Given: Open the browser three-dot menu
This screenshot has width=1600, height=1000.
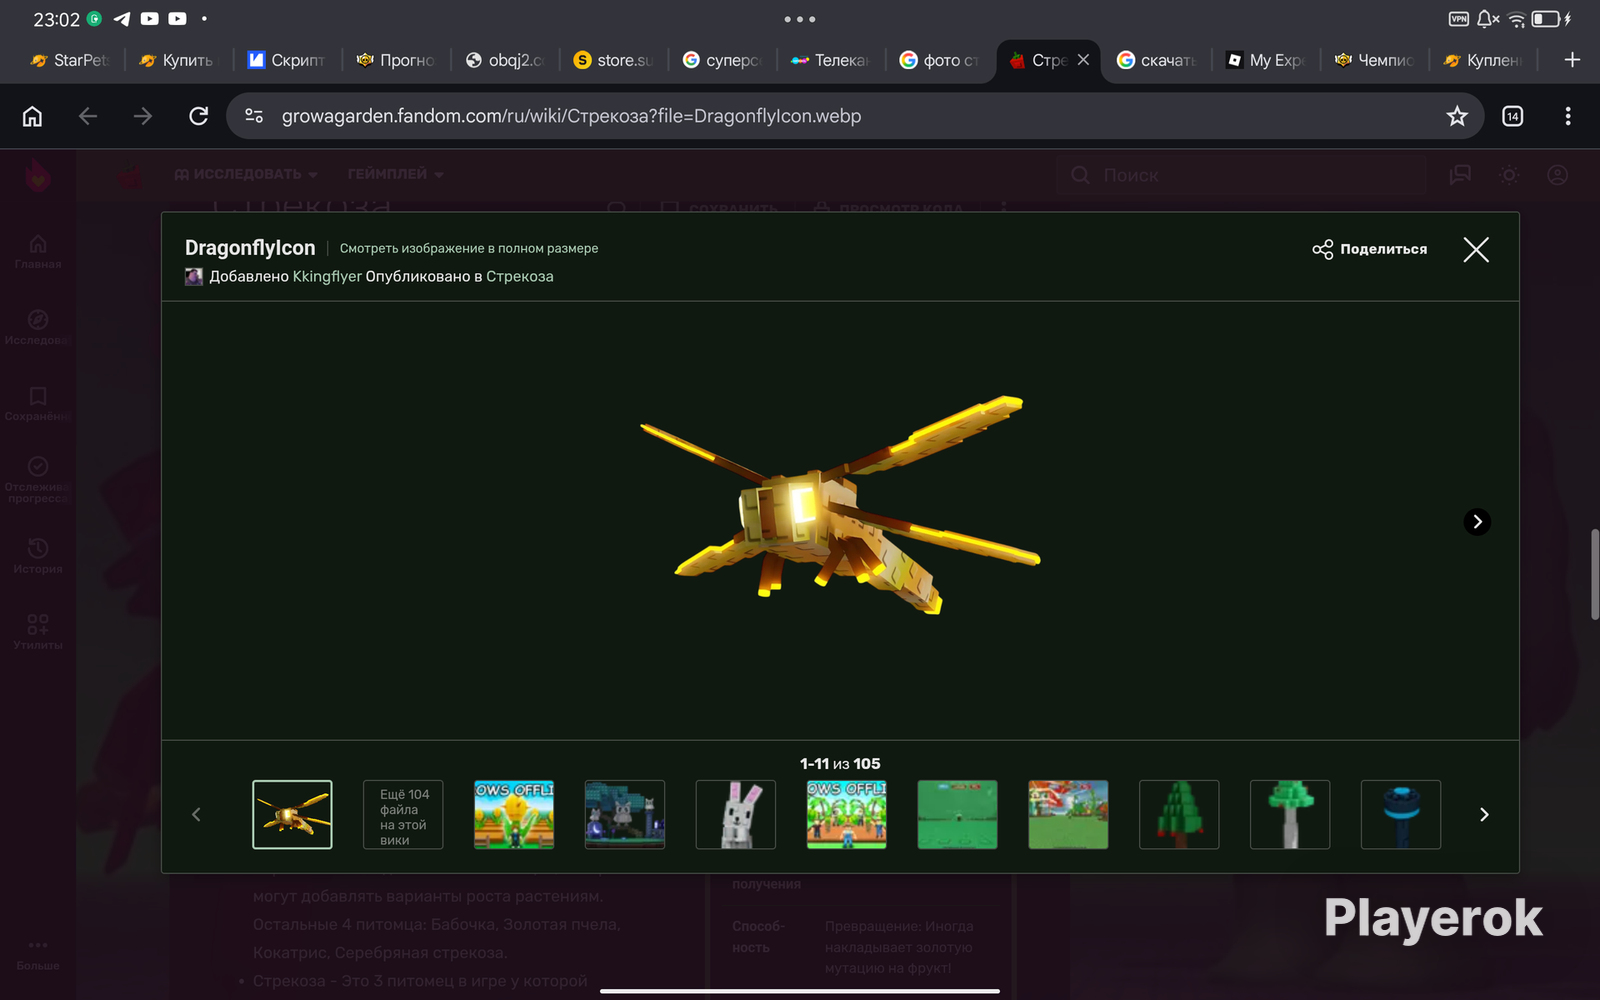Looking at the screenshot, I should point(1568,116).
